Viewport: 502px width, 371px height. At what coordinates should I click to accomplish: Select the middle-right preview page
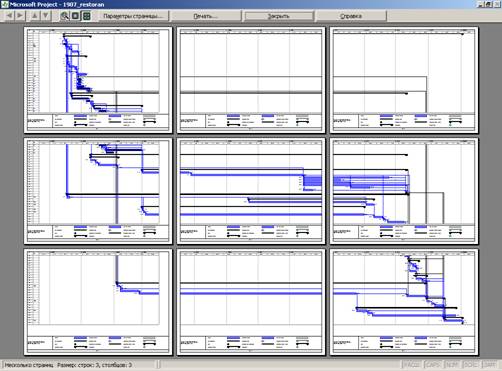[404, 191]
